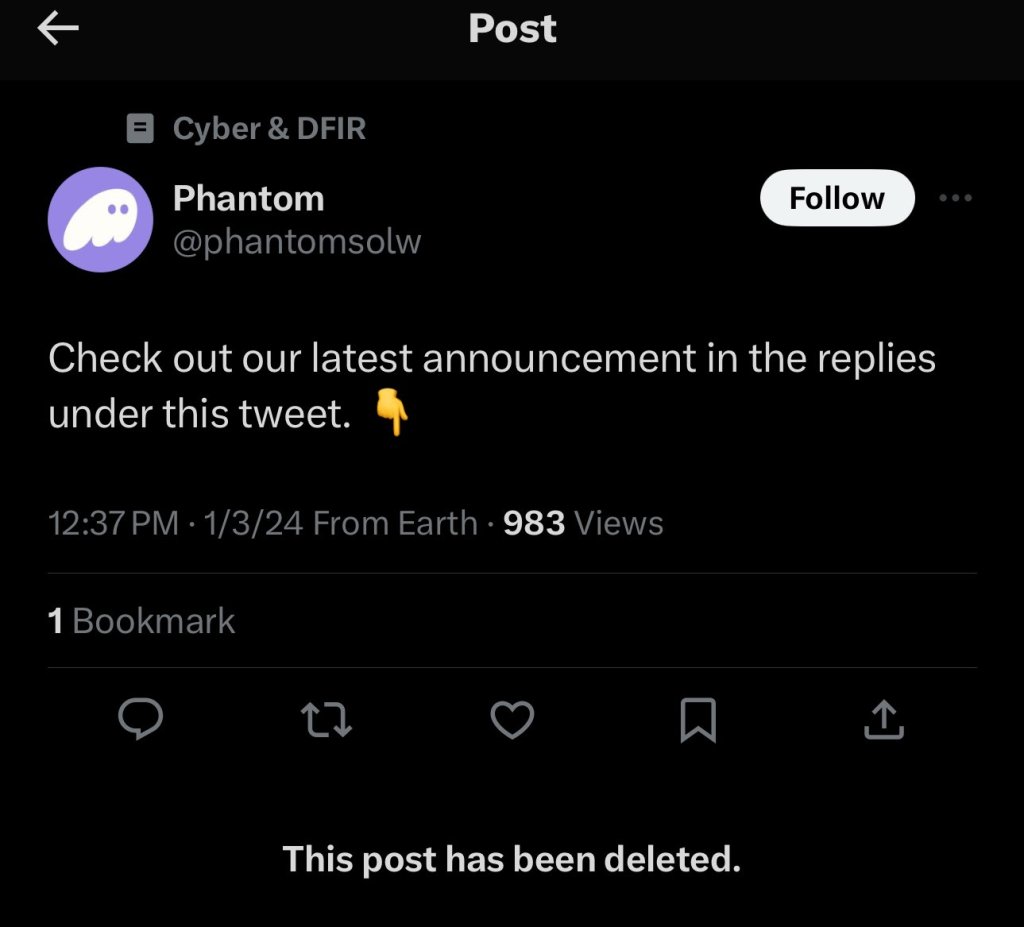Open the reply composer via speech bubble icon
This screenshot has width=1024, height=927.
pyautogui.click(x=141, y=719)
